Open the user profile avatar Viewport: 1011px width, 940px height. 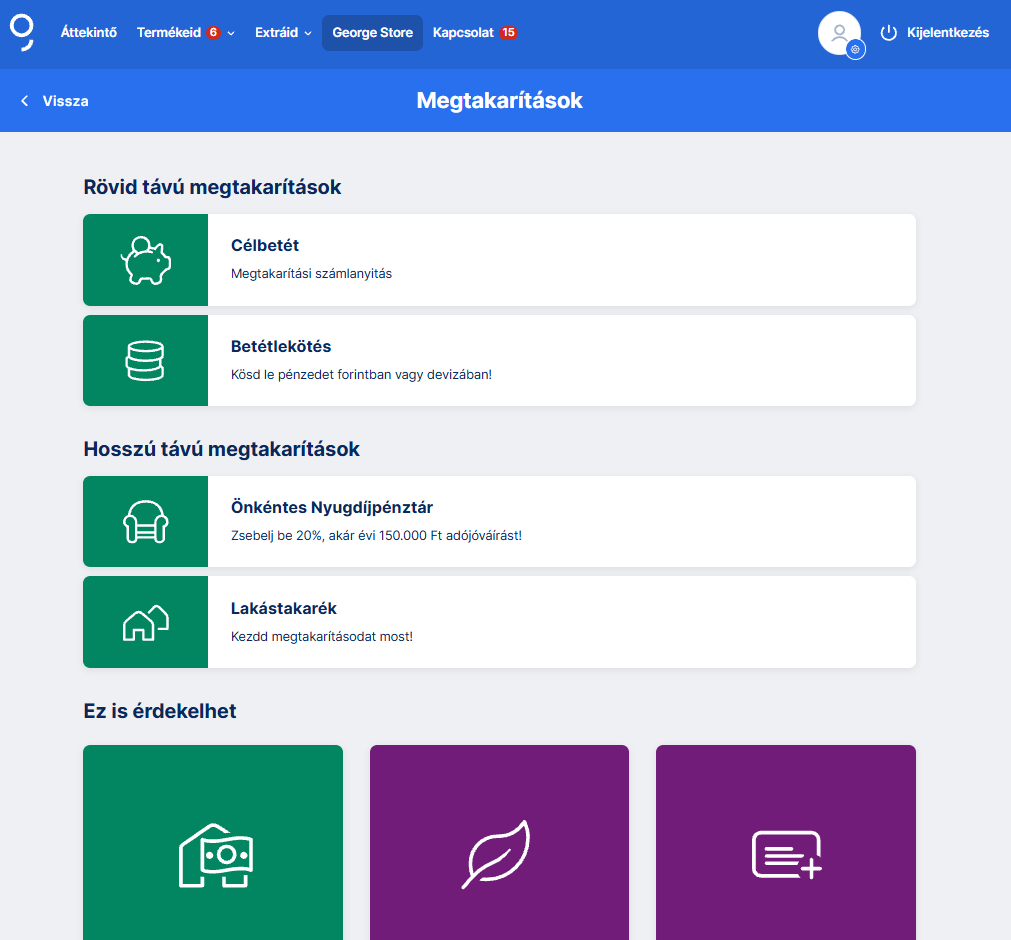click(x=838, y=32)
